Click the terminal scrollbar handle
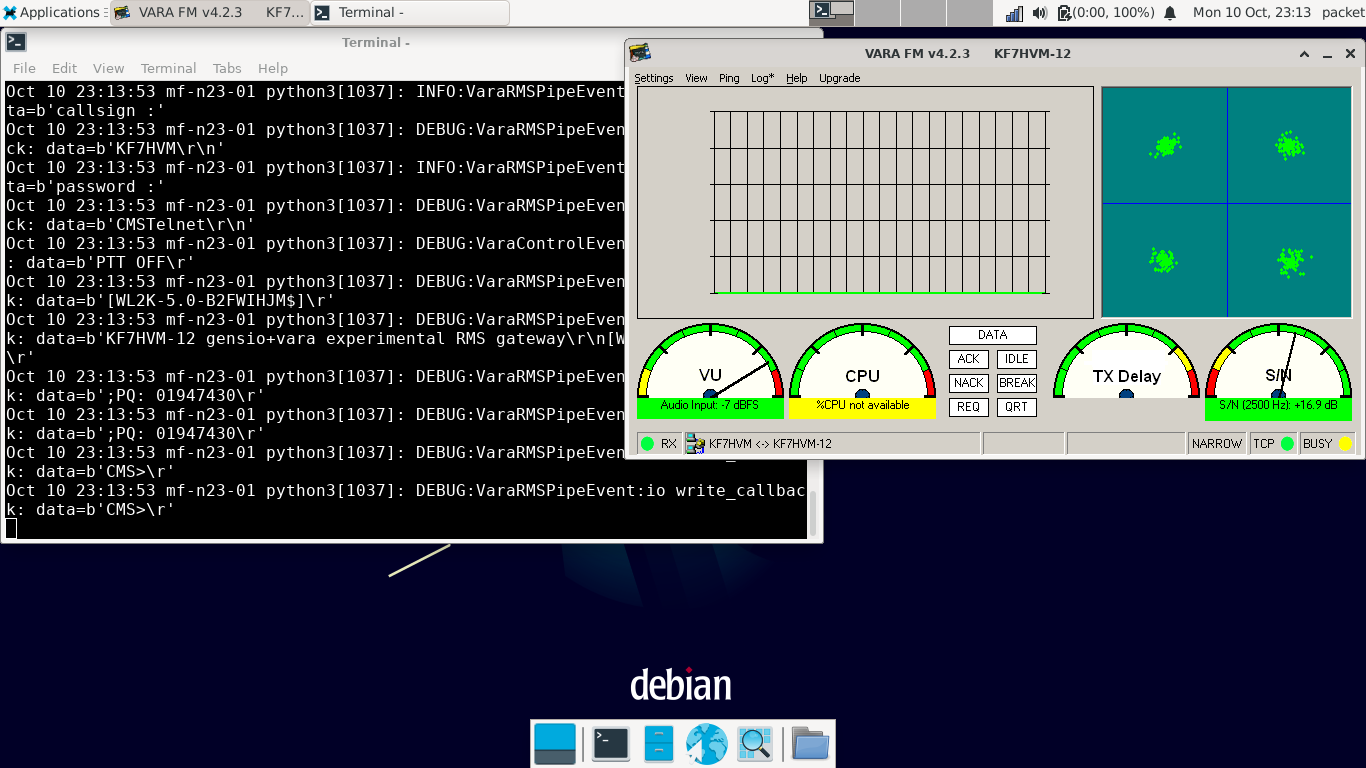The height and width of the screenshot is (768, 1366). [812, 514]
